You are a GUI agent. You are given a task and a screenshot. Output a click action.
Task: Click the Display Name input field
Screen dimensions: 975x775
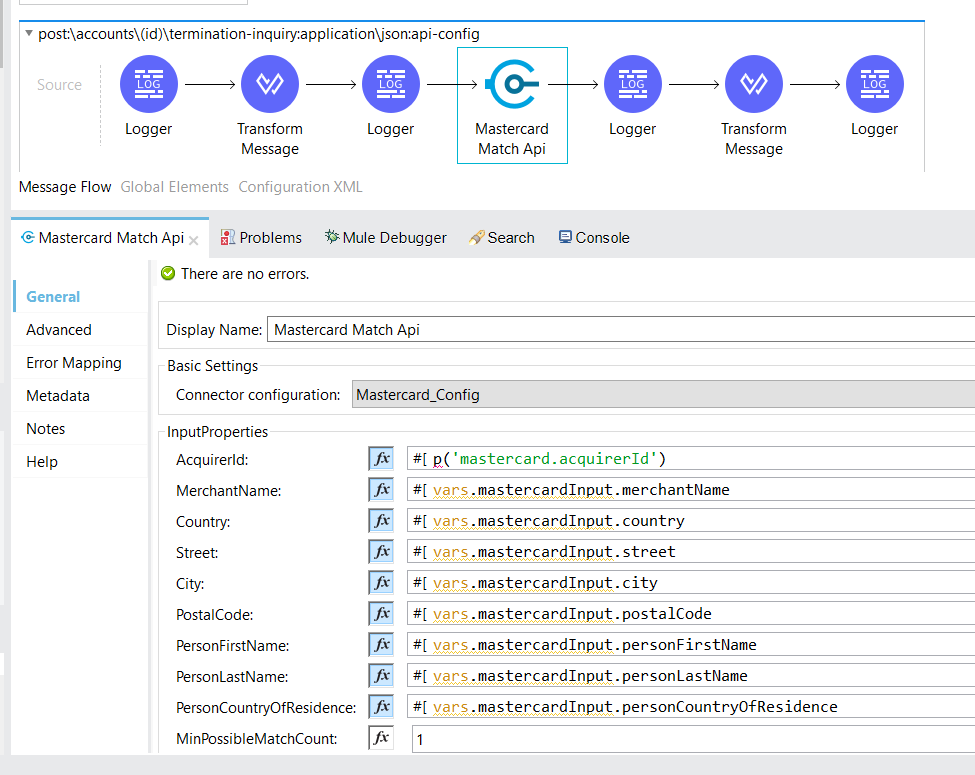point(621,330)
